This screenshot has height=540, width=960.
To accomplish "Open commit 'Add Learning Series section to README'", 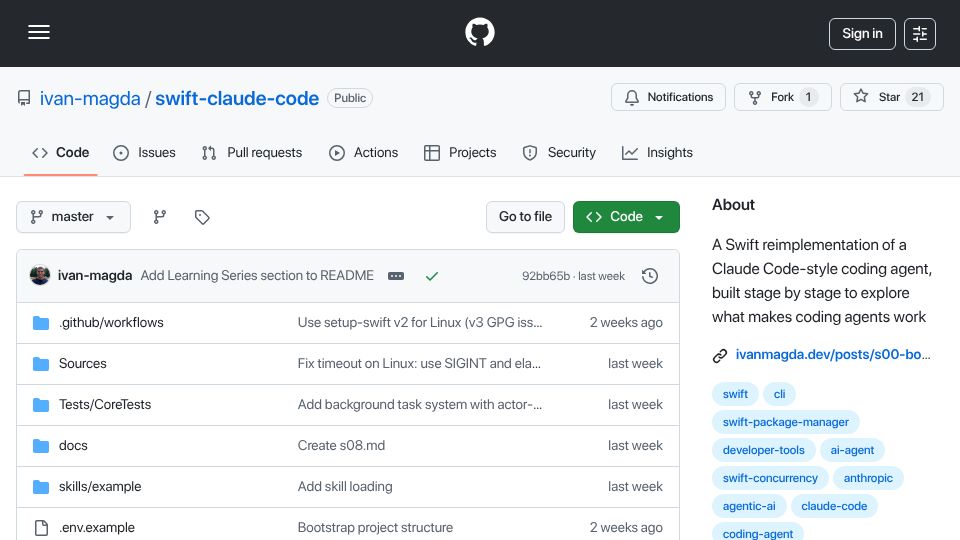I will (257, 276).
